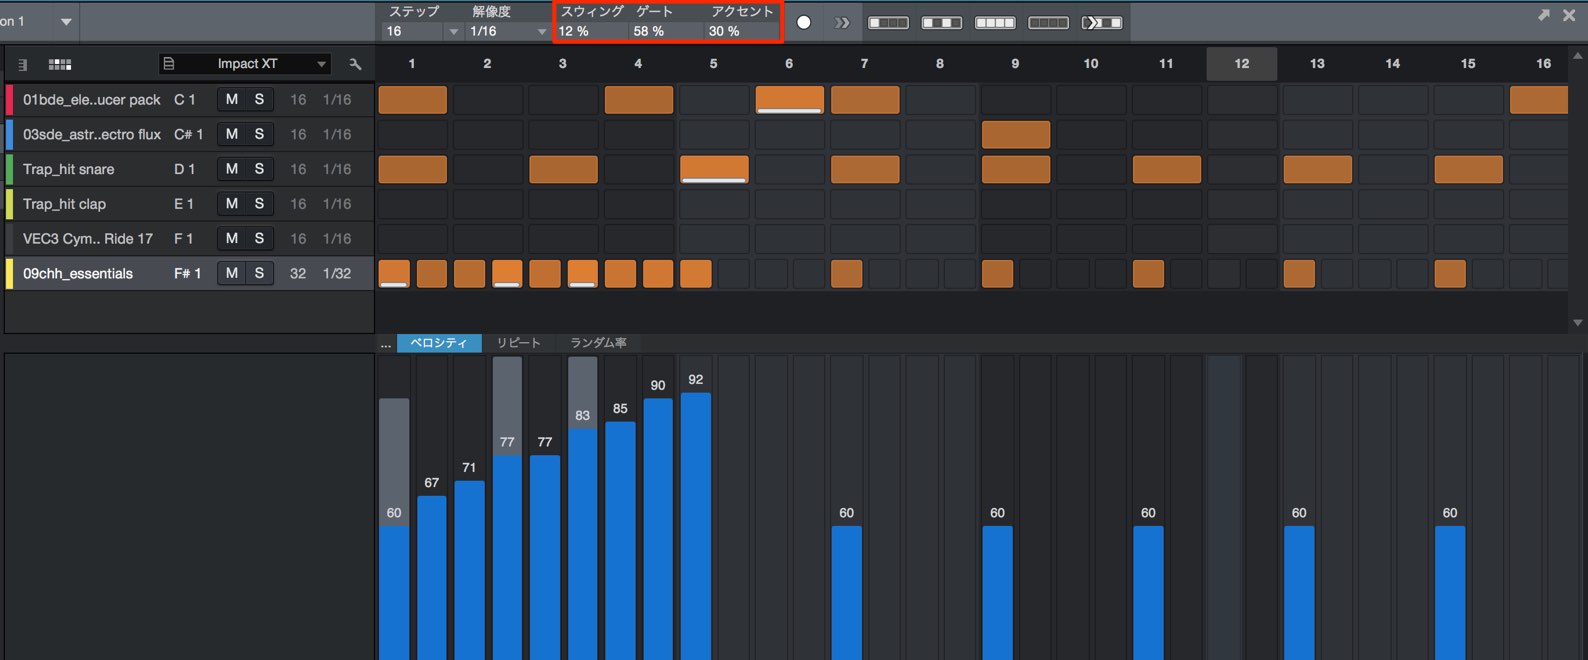The height and width of the screenshot is (660, 1588).
Task: Close the pattern editor panel
Action: [1569, 15]
